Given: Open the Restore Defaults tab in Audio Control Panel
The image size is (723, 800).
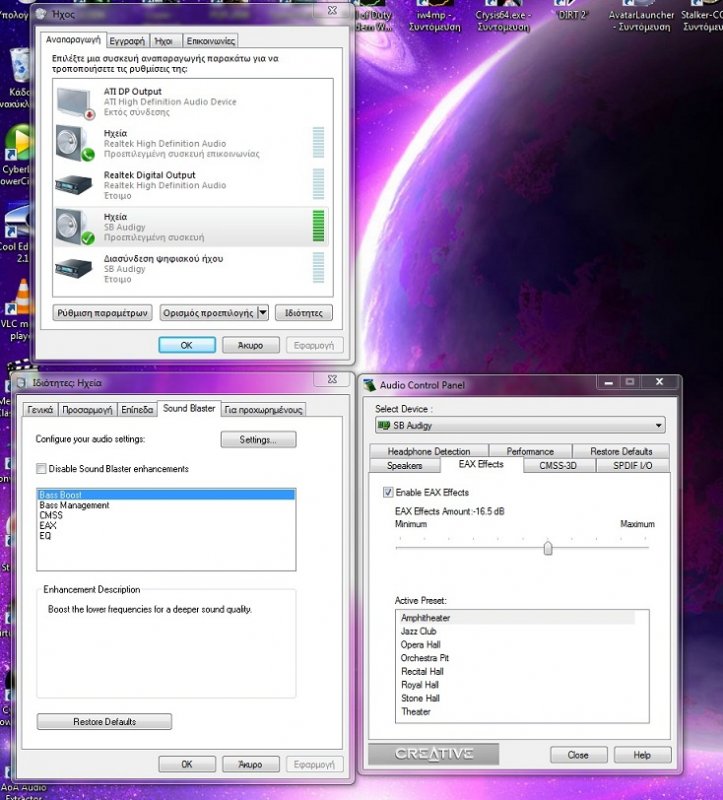Looking at the screenshot, I should click(621, 451).
